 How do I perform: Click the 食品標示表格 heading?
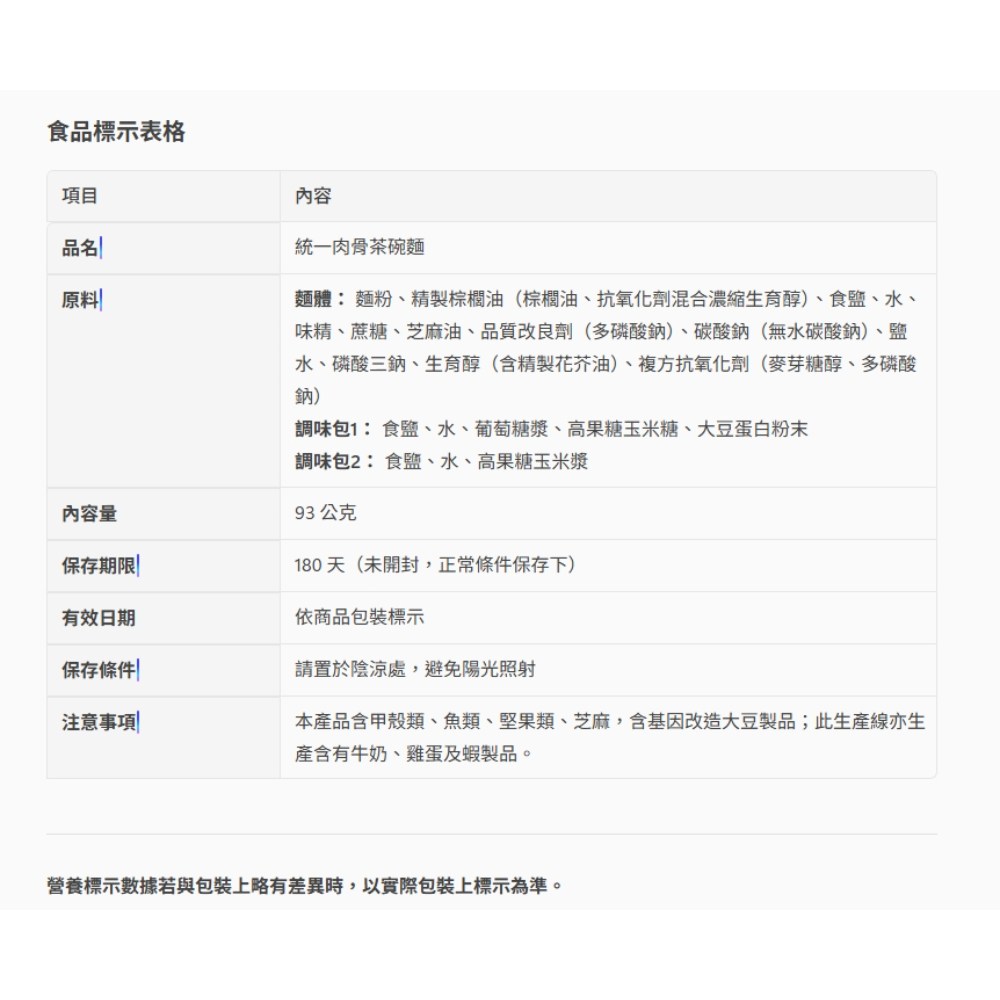point(116,132)
